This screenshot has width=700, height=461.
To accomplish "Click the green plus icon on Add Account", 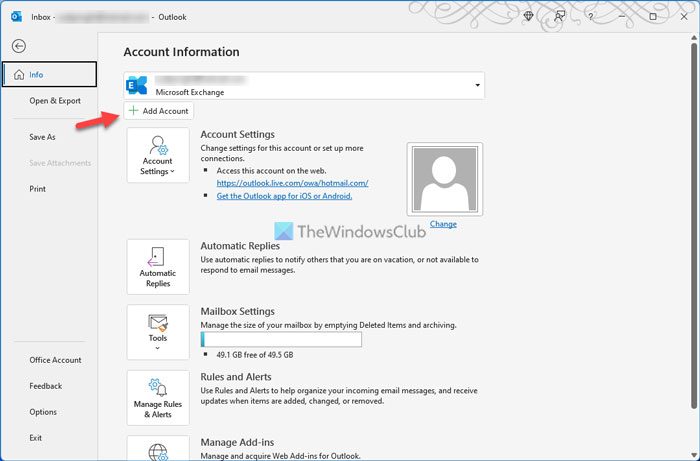I will click(x=133, y=110).
